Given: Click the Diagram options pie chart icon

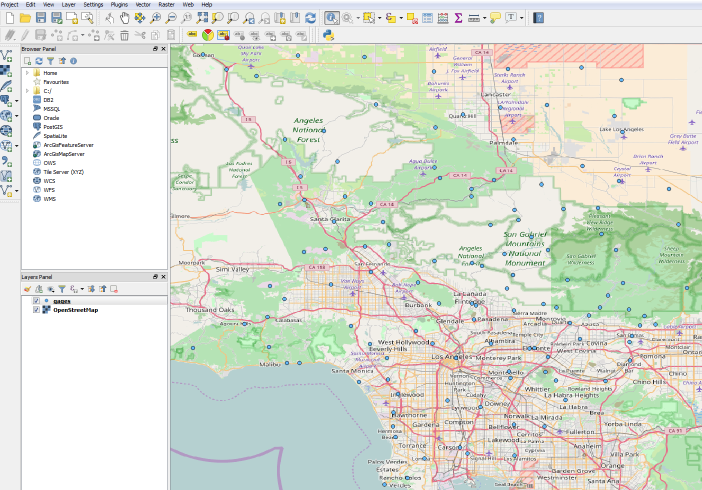Looking at the screenshot, I should (208, 35).
